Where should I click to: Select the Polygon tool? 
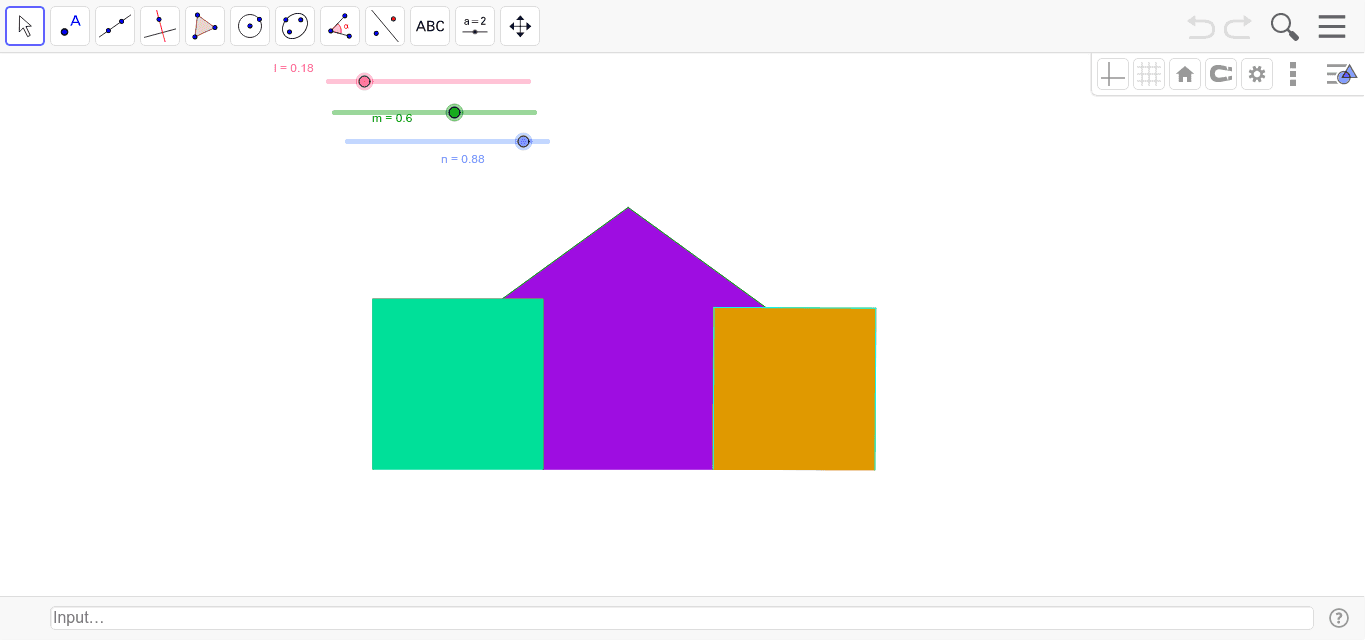(205, 26)
